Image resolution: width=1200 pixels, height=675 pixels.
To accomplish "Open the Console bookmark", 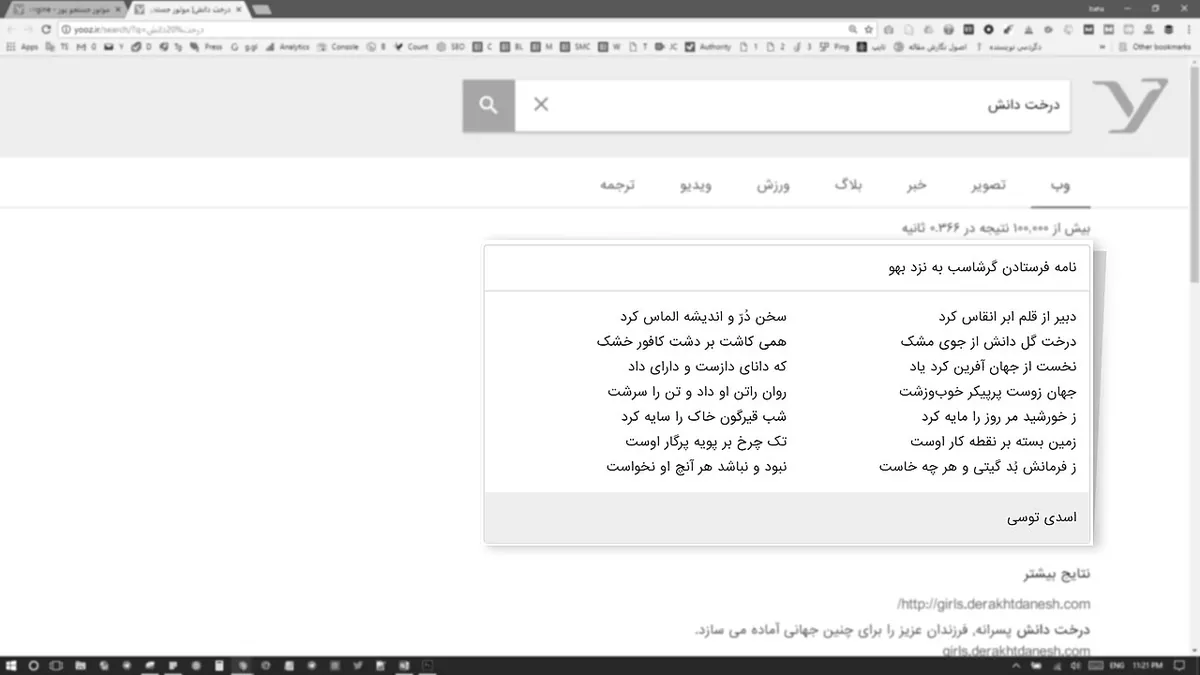I will pyautogui.click(x=339, y=47).
